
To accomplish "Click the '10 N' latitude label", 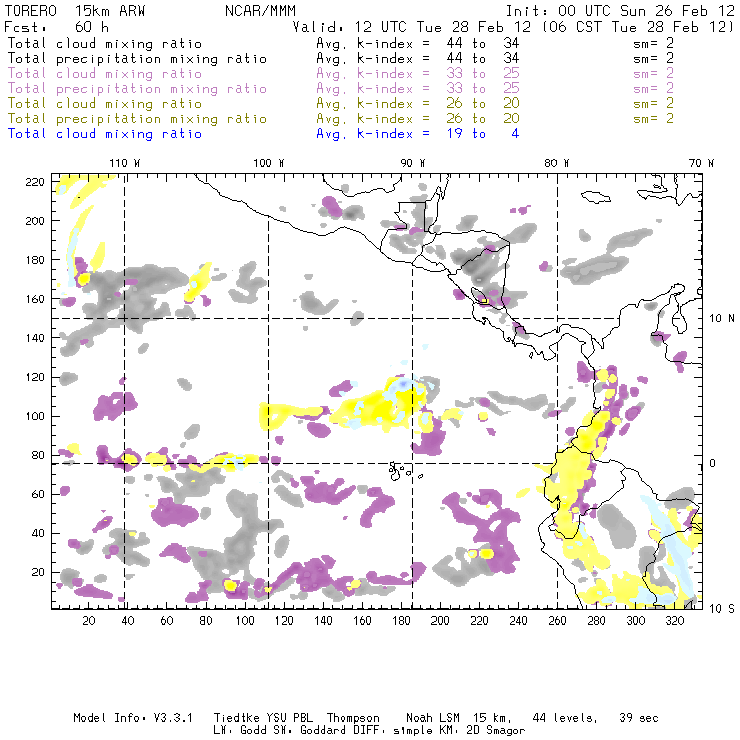I will click(x=722, y=319).
